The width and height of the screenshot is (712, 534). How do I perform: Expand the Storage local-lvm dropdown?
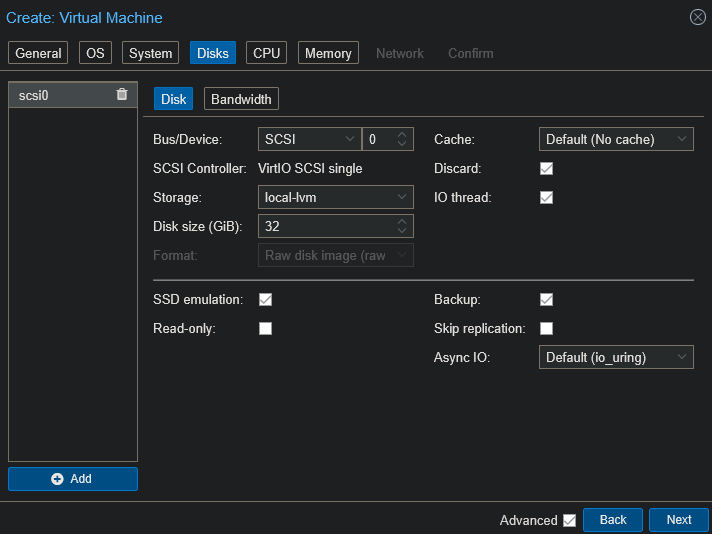[335, 198]
